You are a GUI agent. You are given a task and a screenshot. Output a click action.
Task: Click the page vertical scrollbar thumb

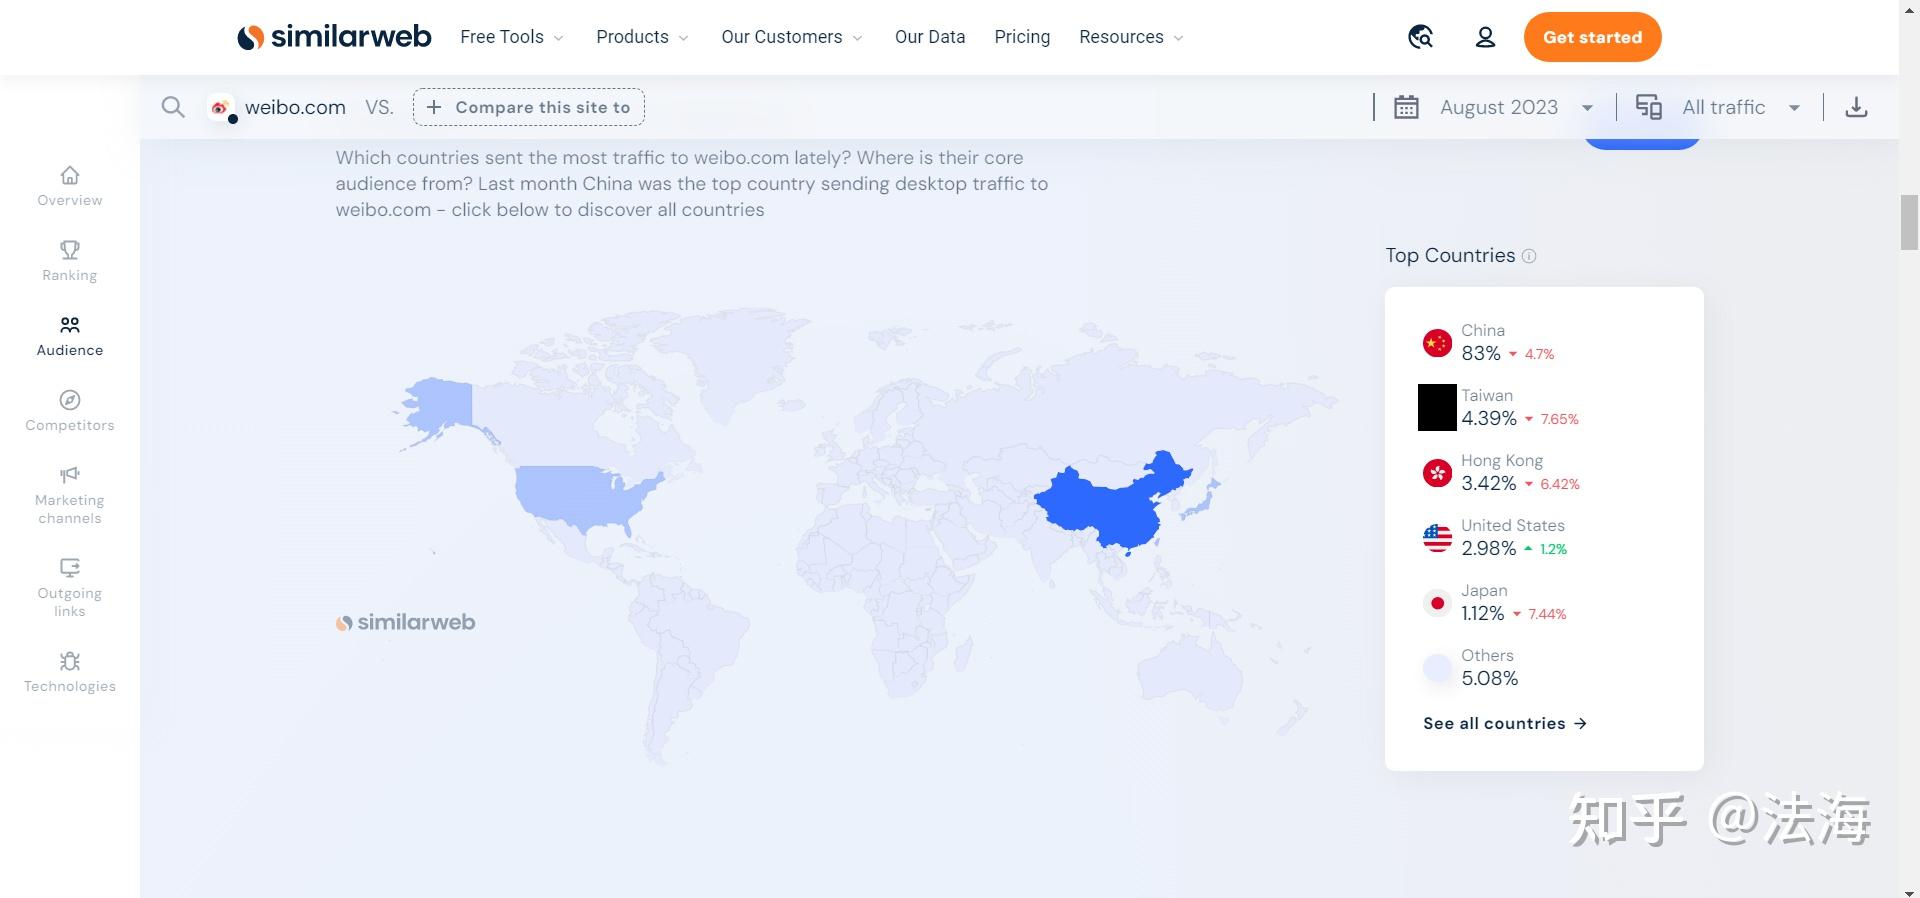pos(1909,223)
